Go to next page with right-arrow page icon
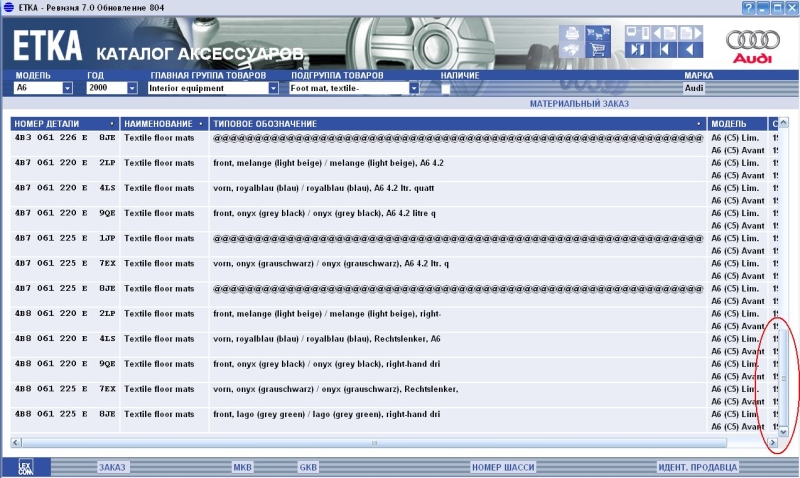Screen dimensions: 800x478 coord(691,34)
